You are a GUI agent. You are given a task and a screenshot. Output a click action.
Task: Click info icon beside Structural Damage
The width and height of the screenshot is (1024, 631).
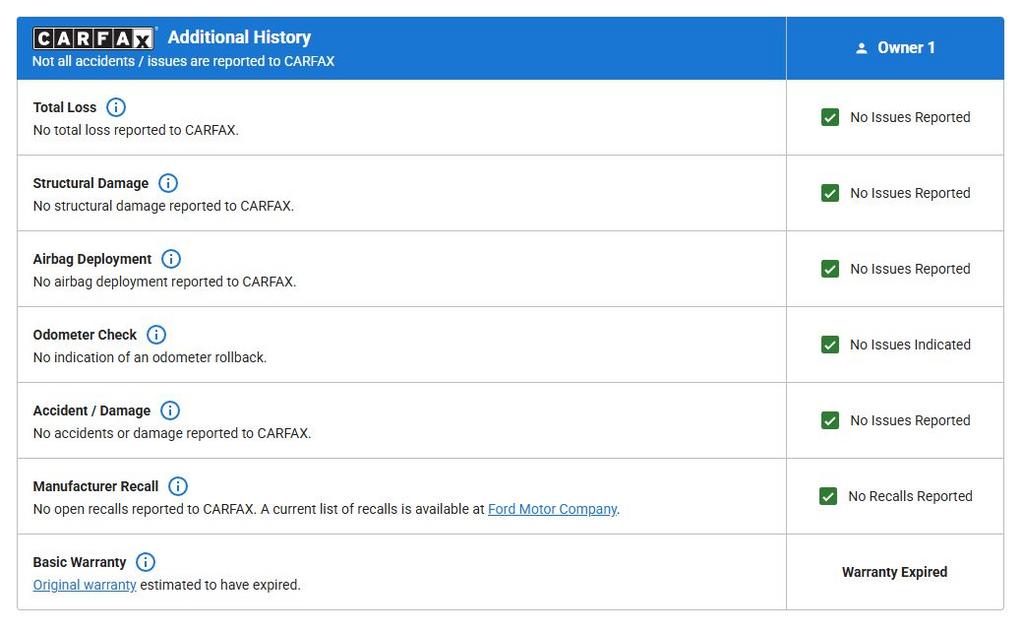[x=168, y=183]
